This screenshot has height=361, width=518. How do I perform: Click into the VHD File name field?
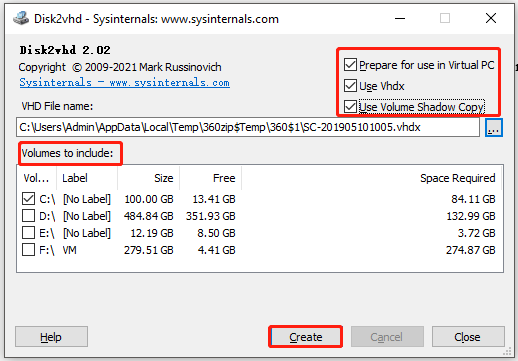[248, 127]
